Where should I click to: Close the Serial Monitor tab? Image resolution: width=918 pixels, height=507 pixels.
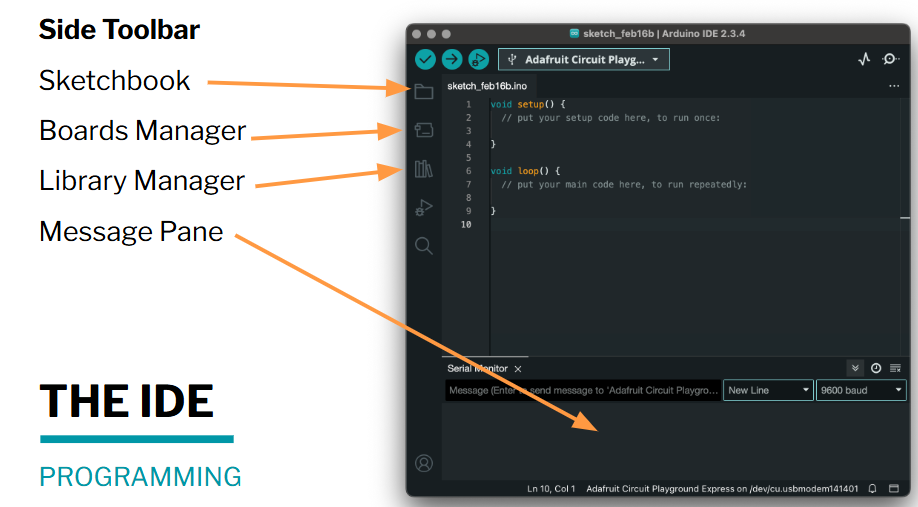(518, 369)
